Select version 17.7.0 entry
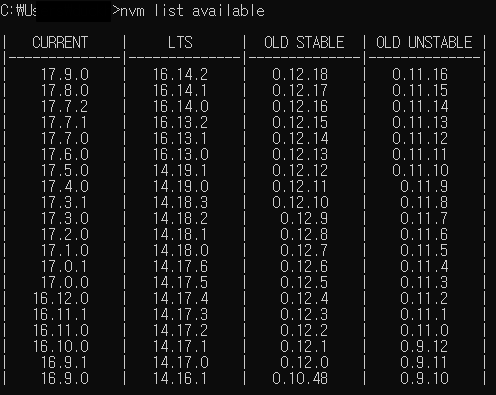This screenshot has height=395, width=496. click(65, 138)
